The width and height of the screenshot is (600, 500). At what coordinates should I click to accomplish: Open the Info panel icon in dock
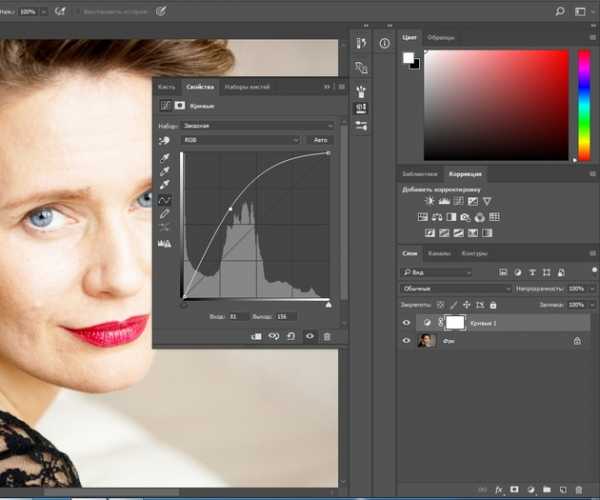click(385, 43)
